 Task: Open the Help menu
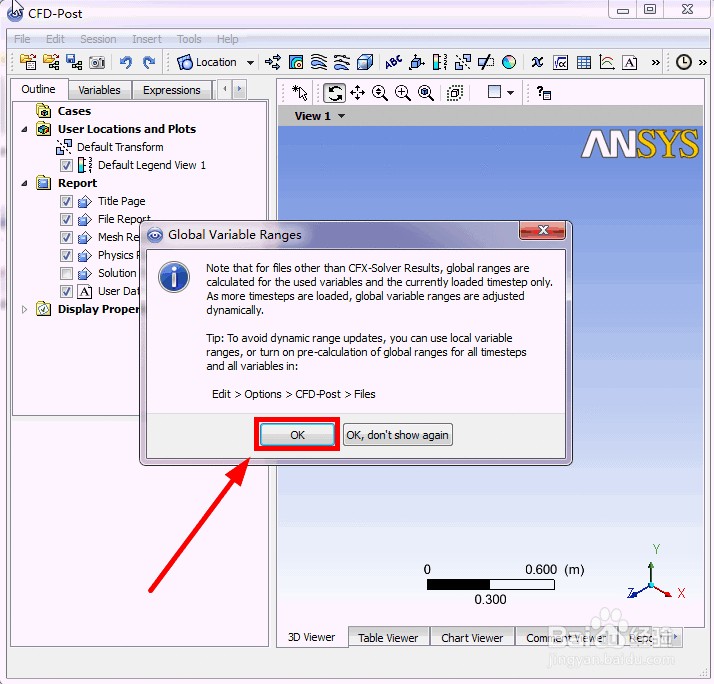pos(227,39)
